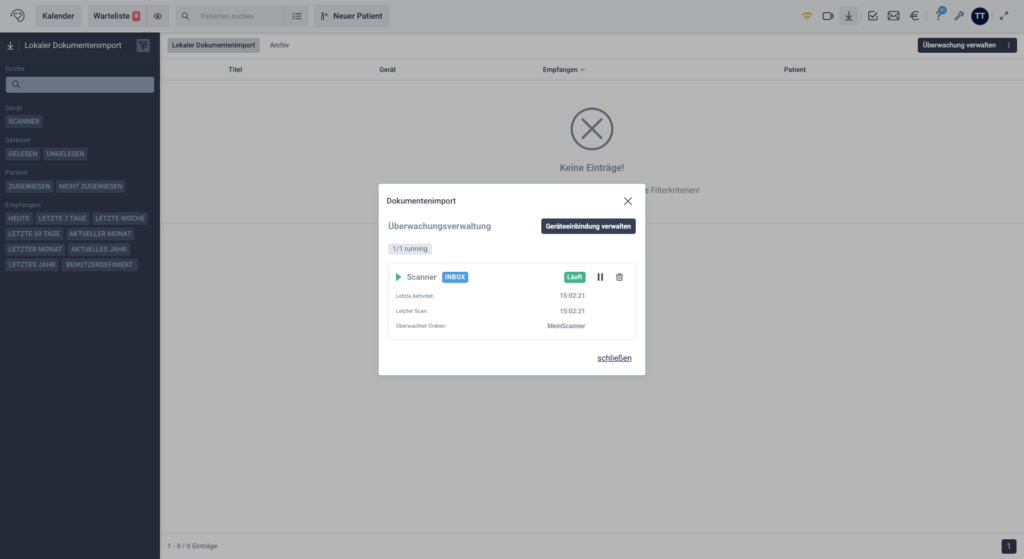Image resolution: width=1024 pixels, height=559 pixels.
Task: Open the tasks checkmark icon
Action: pyautogui.click(x=873, y=16)
